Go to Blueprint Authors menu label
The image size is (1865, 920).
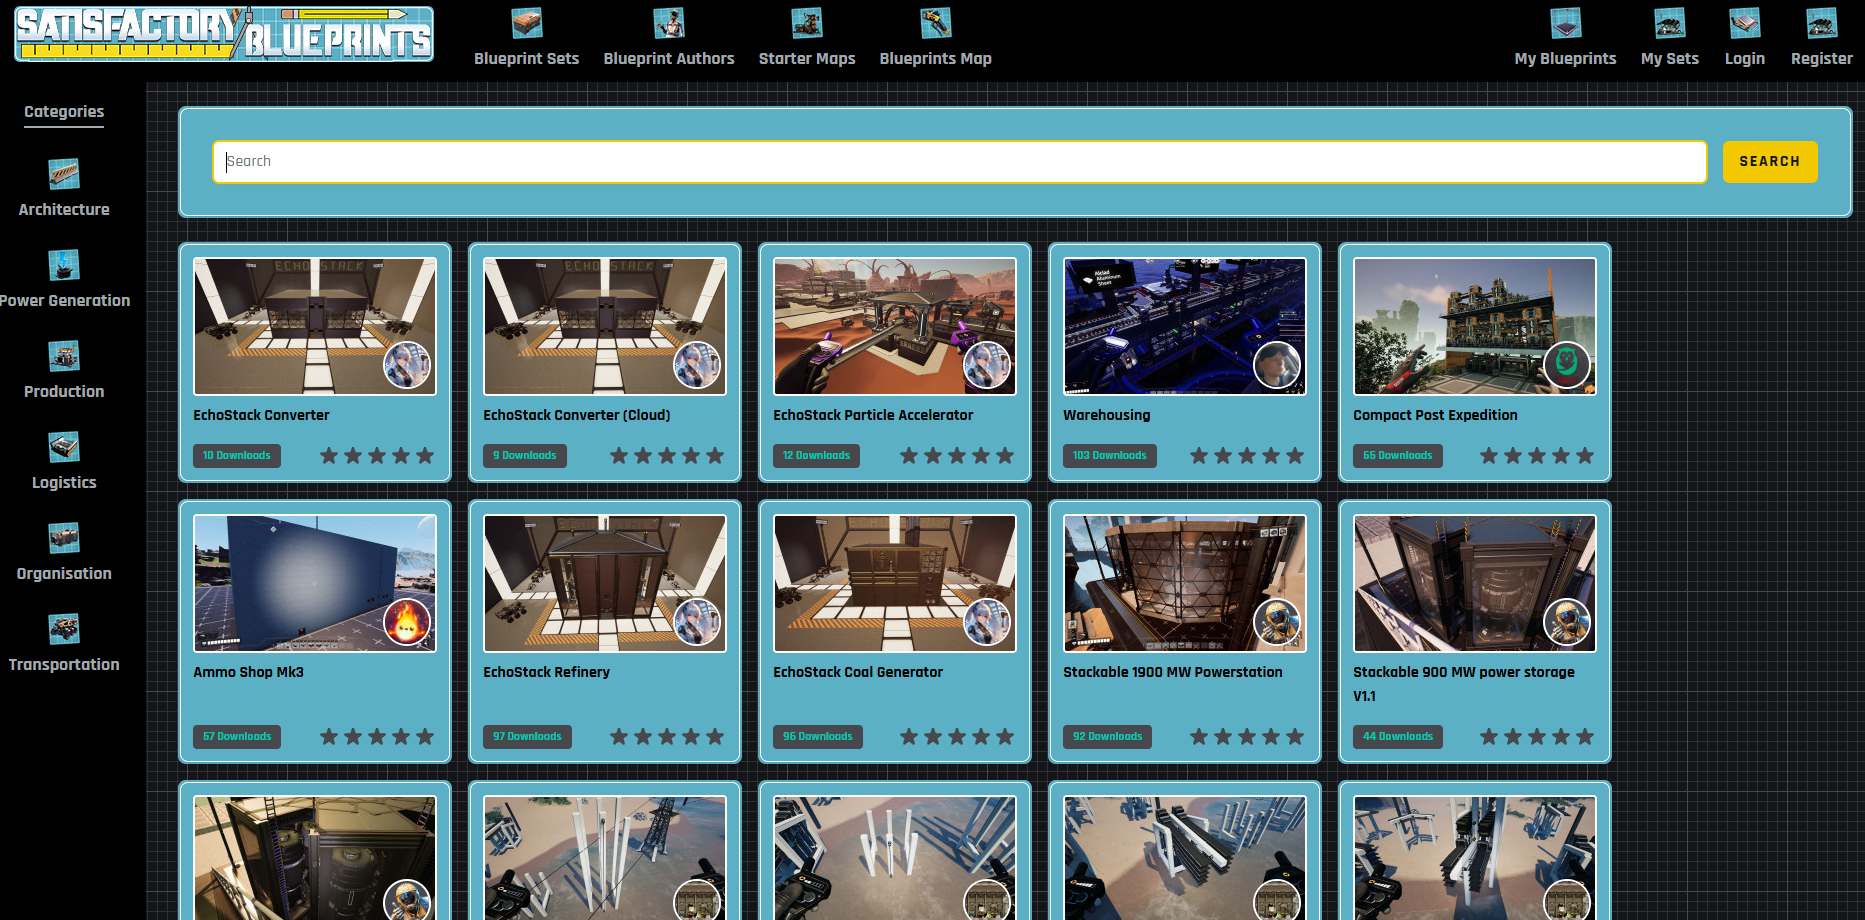tap(669, 59)
